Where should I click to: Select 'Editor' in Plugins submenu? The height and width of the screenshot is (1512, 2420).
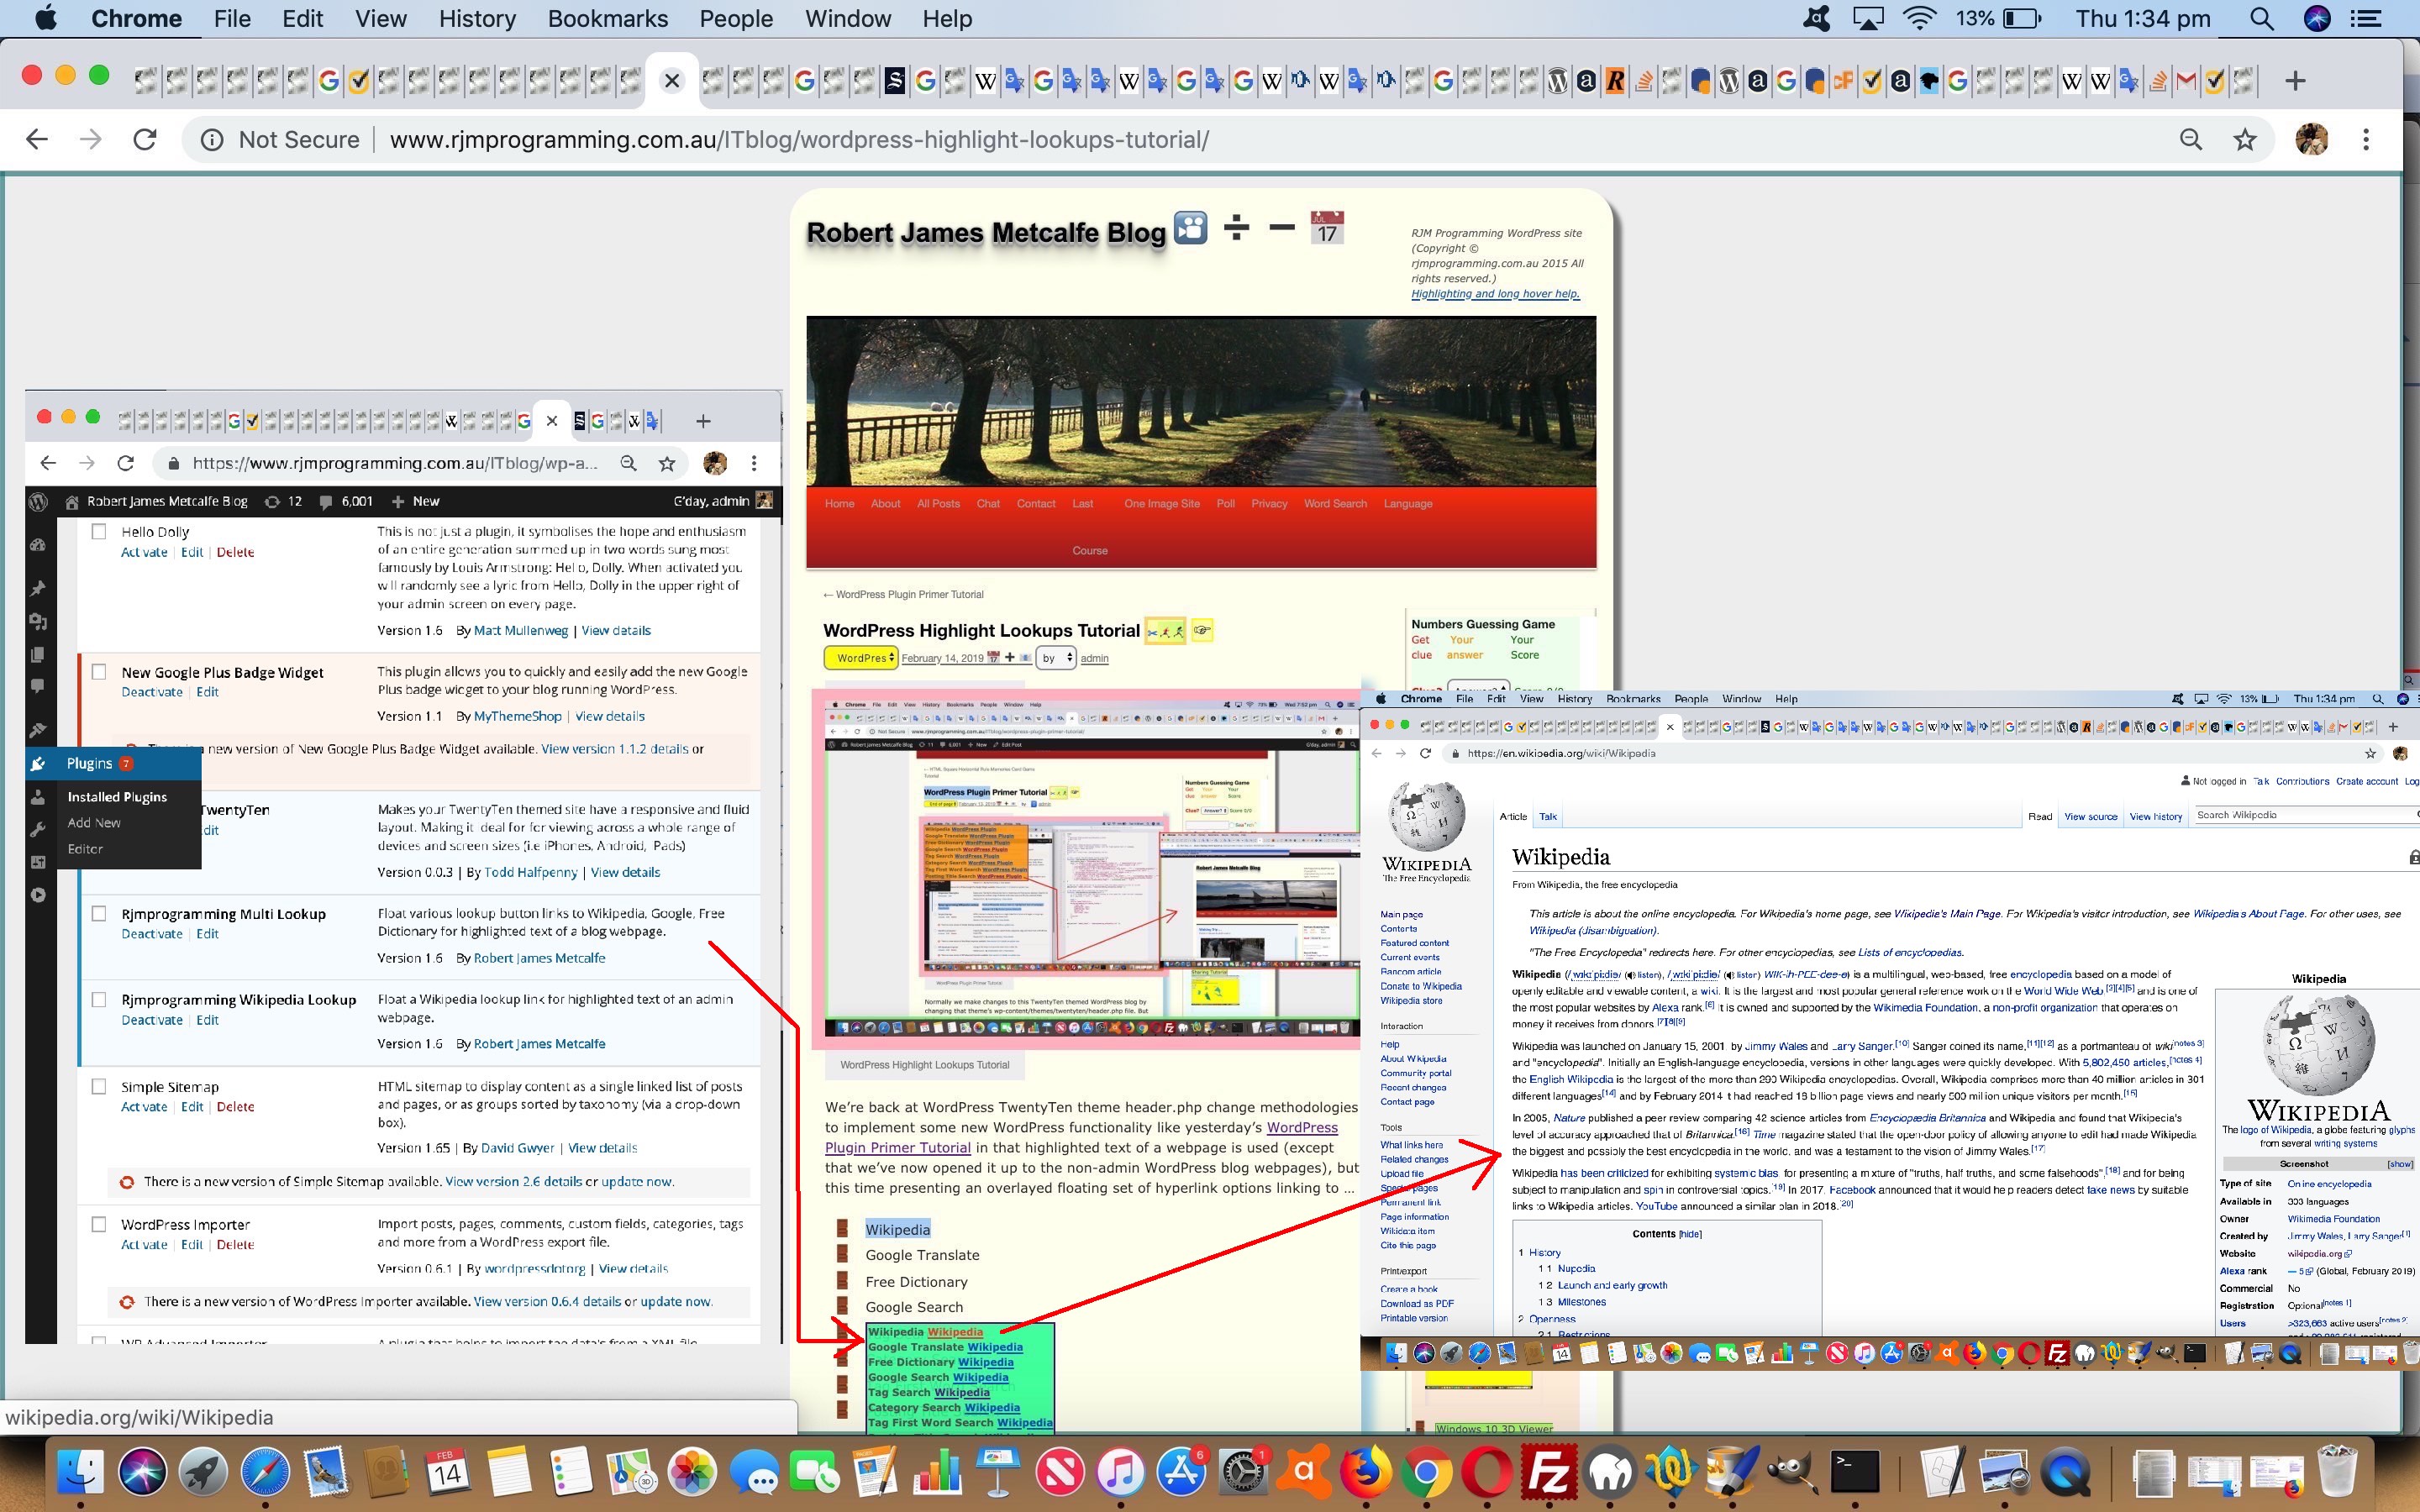coord(85,849)
